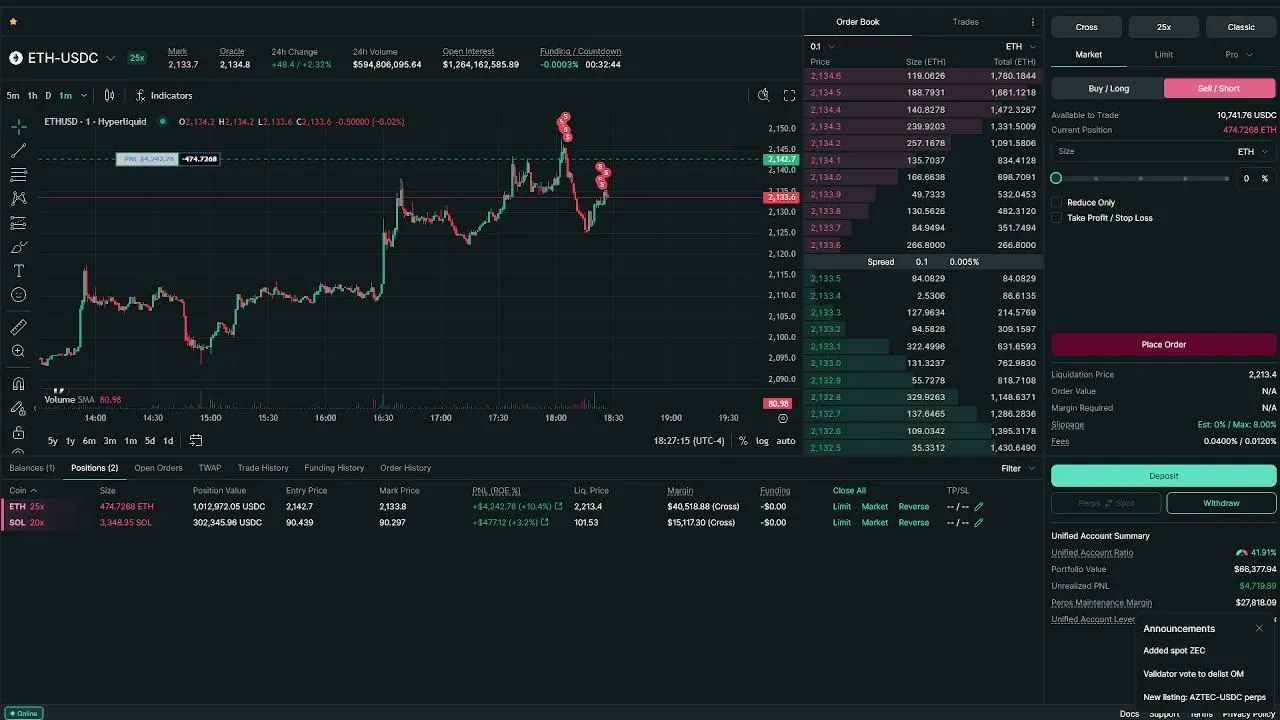Sort positions by the Coin column
Viewport: 1280px width, 720px height.
point(23,491)
